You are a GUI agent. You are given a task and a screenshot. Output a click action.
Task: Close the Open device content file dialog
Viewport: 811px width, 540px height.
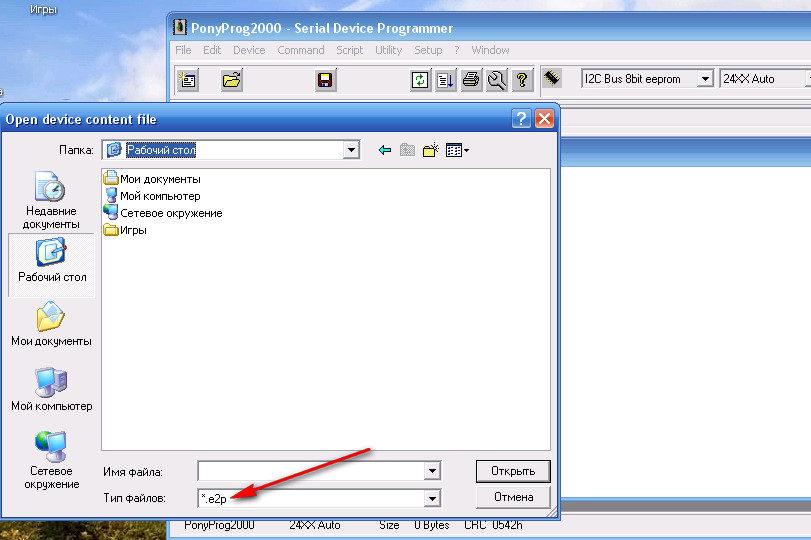pos(544,119)
